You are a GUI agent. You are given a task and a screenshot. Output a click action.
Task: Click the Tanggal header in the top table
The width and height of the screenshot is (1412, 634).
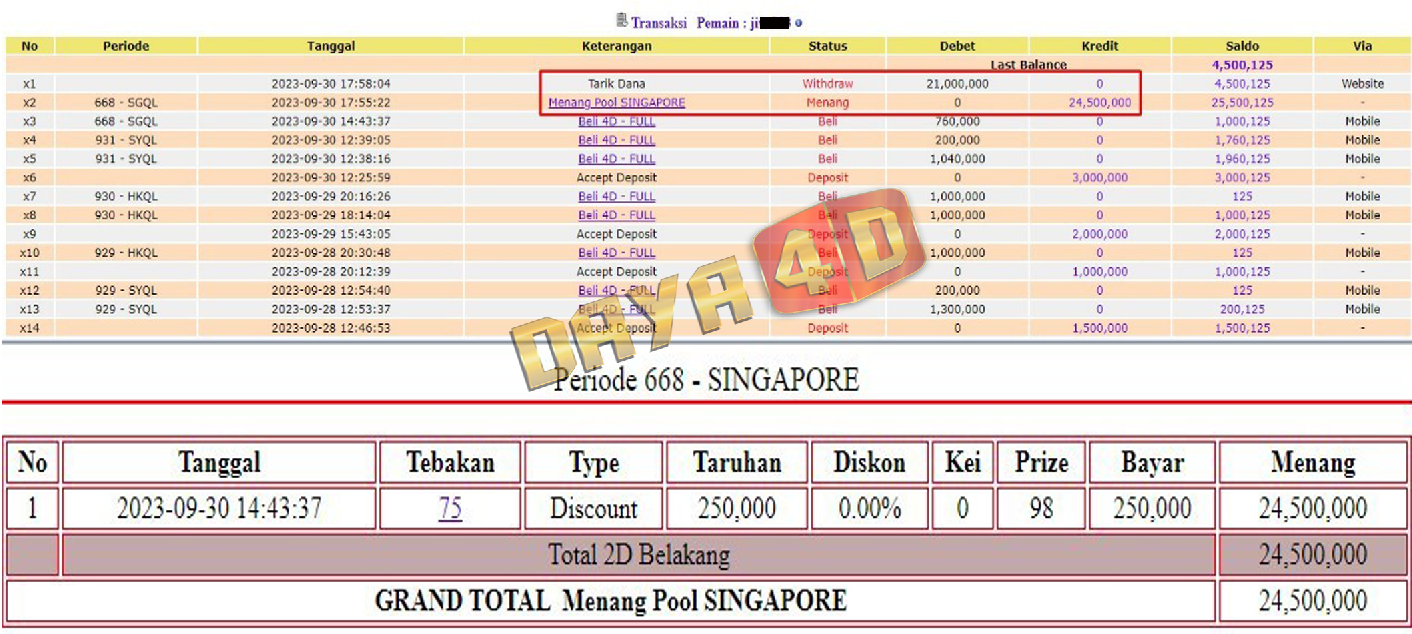coord(330,46)
